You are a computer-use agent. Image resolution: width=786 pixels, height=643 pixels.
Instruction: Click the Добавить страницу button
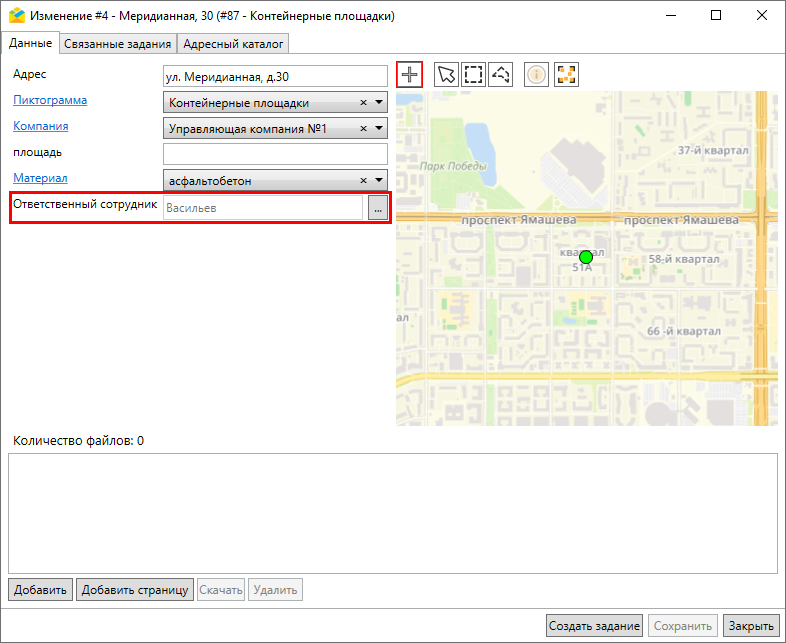[x=135, y=590]
